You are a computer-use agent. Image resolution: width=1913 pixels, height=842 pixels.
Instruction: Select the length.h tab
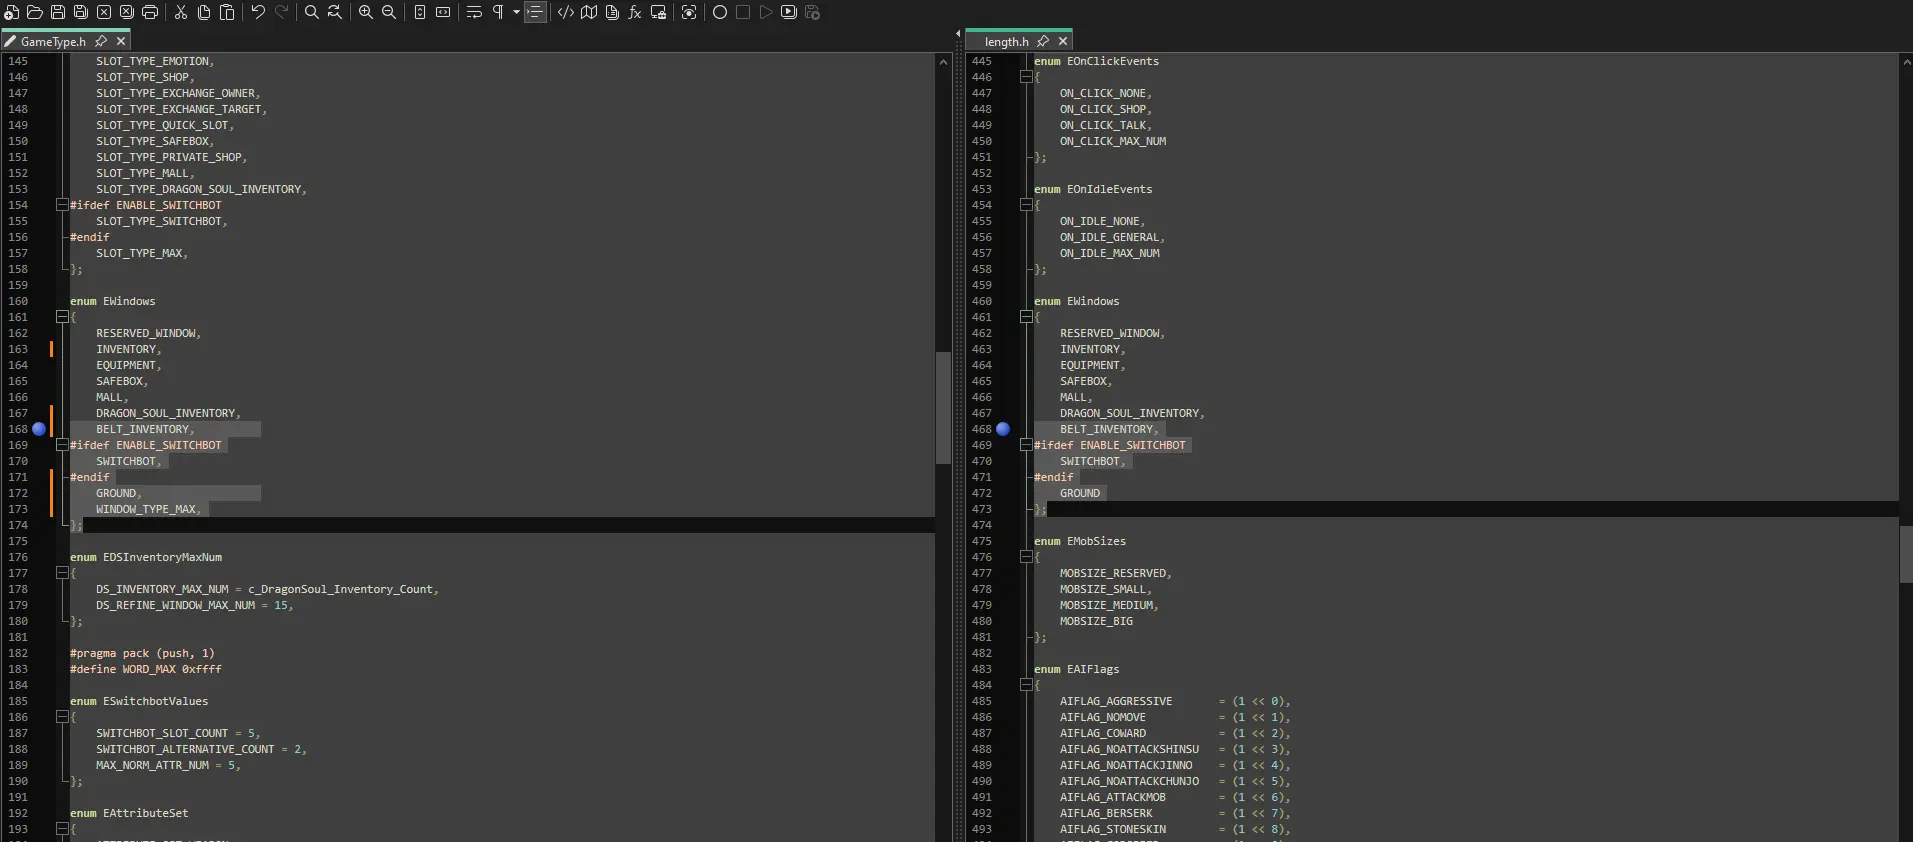click(1005, 42)
